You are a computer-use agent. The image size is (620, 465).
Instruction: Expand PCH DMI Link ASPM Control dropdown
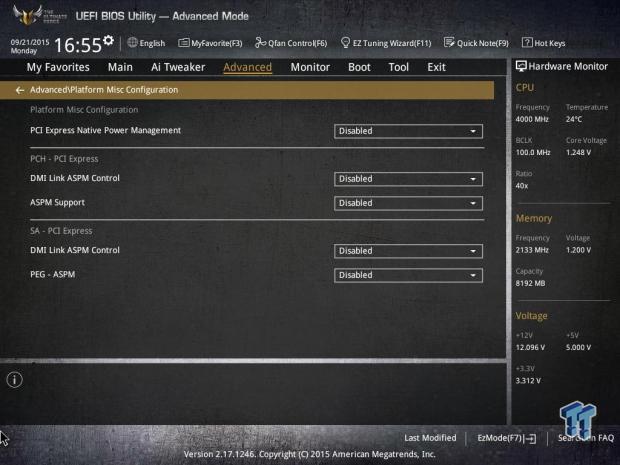pyautogui.click(x=408, y=179)
